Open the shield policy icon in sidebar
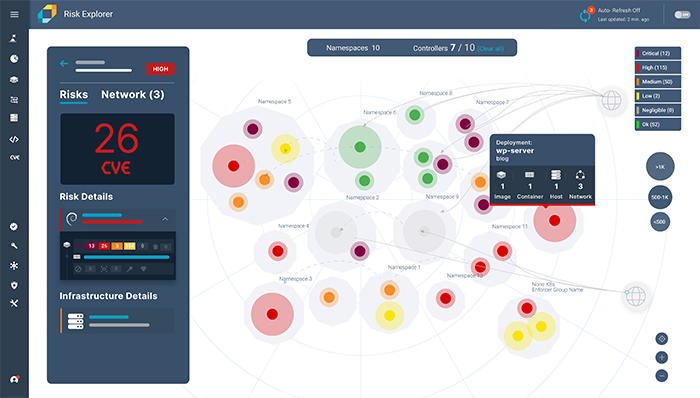 point(14,285)
